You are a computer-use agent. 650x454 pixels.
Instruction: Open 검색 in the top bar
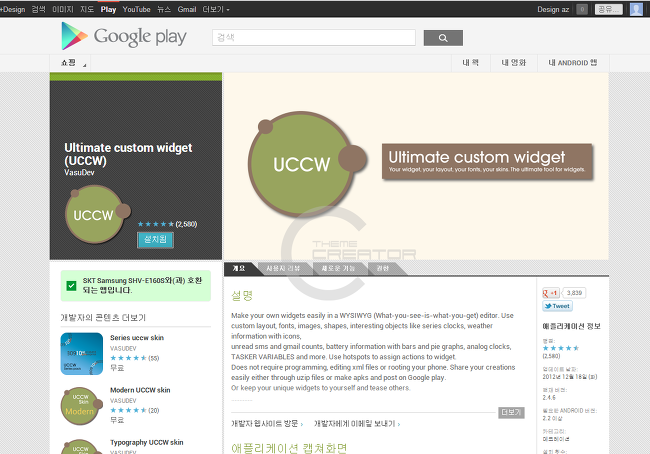39,9
